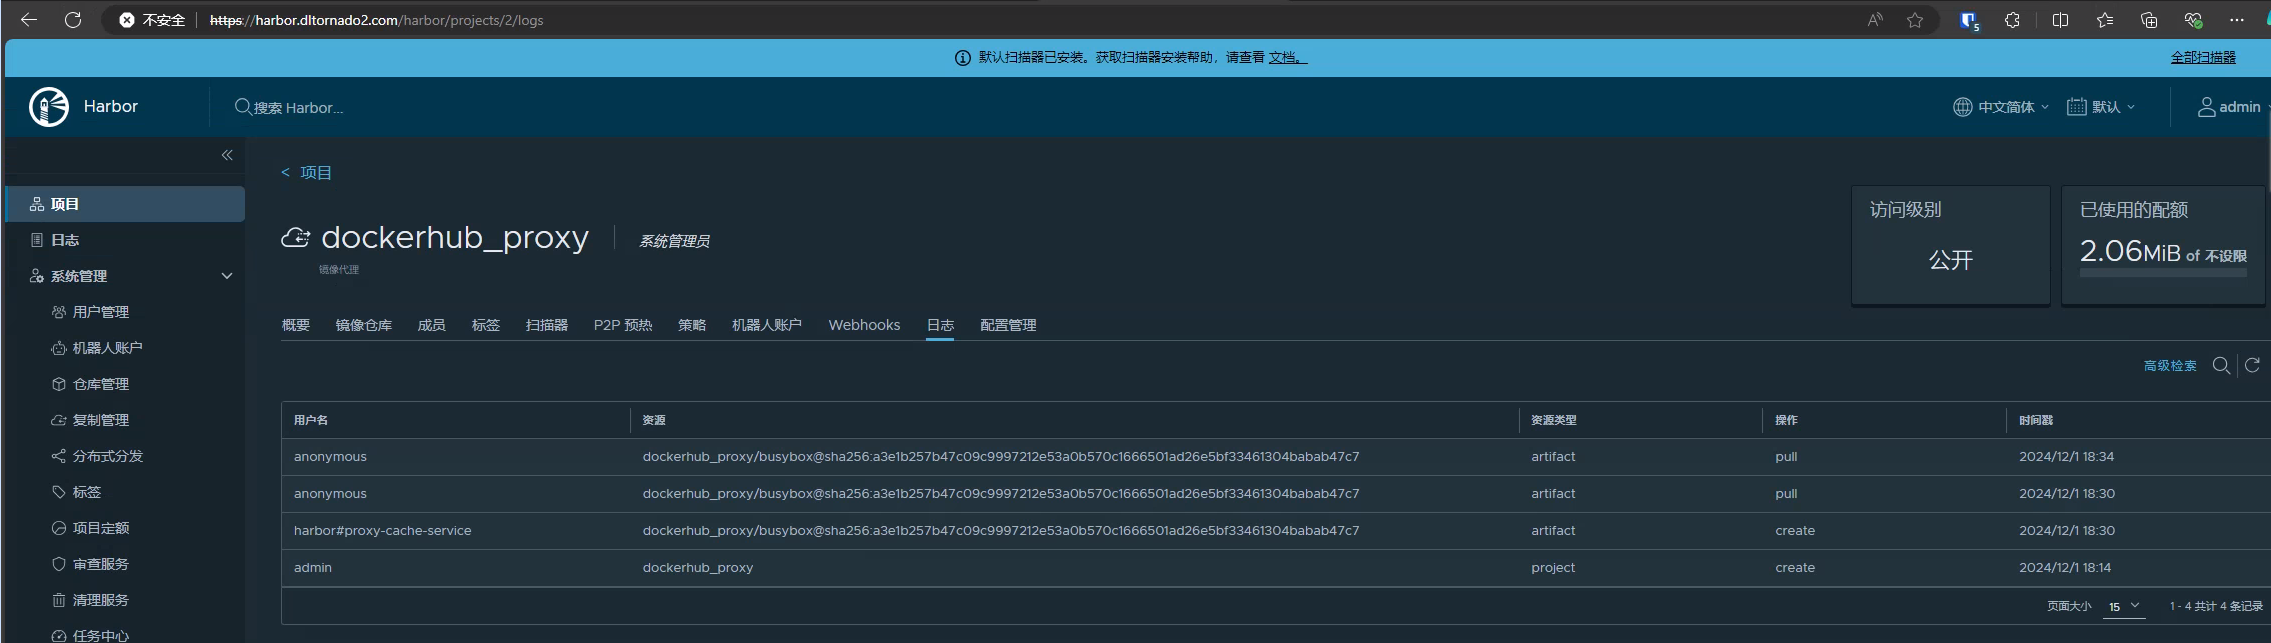Change the page size dropdown showing 15
2271x643 pixels.
point(2123,606)
